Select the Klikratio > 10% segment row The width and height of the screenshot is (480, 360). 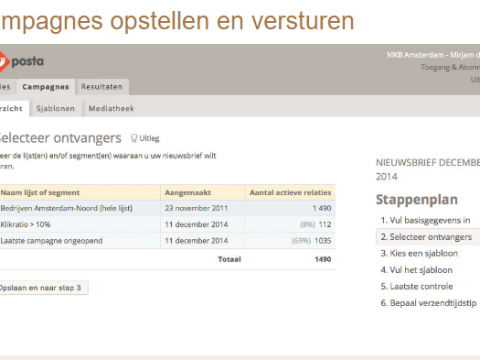coord(167,224)
